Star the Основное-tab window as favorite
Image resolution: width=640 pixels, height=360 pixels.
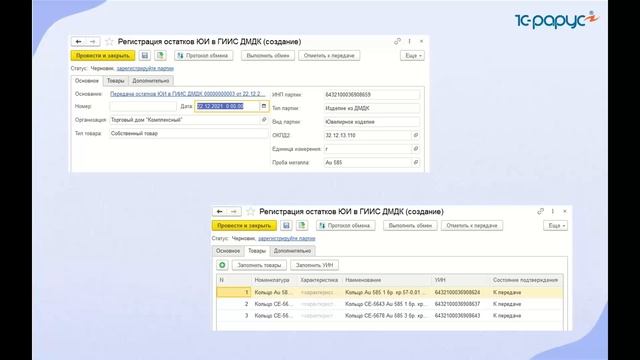[x=109, y=42]
